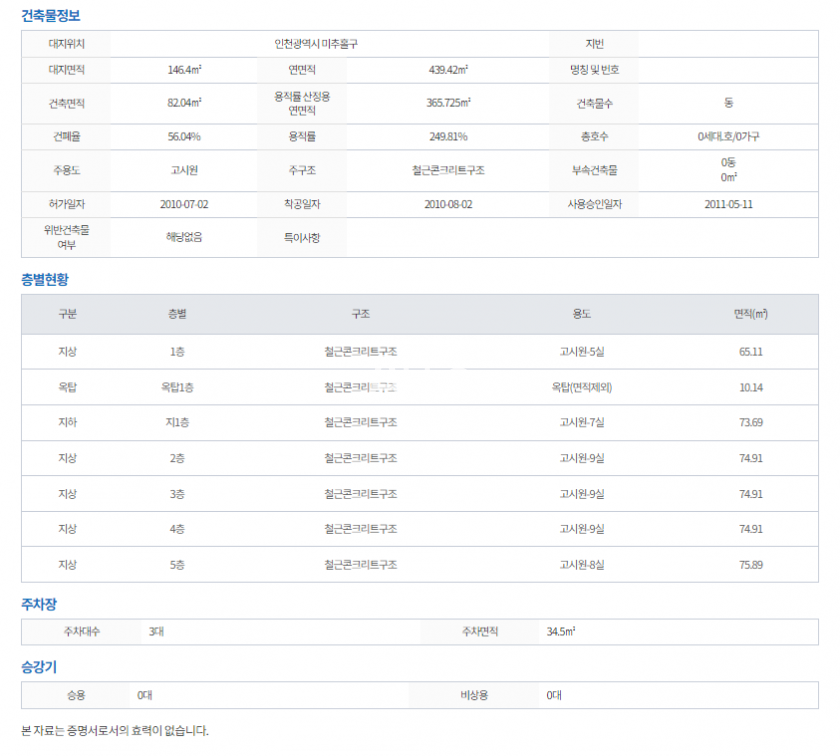Click the 층별현황 section heading
The image size is (840, 756).
click(x=45, y=279)
